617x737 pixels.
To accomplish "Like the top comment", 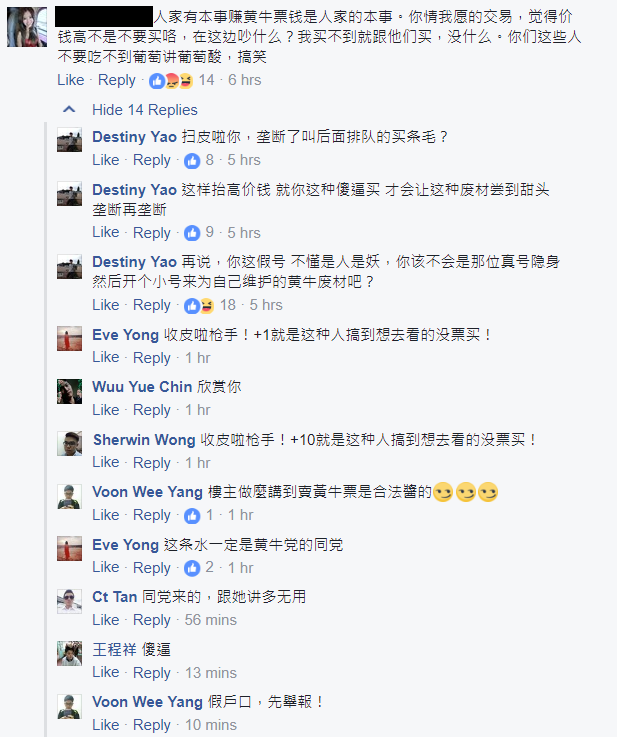I will [71, 80].
